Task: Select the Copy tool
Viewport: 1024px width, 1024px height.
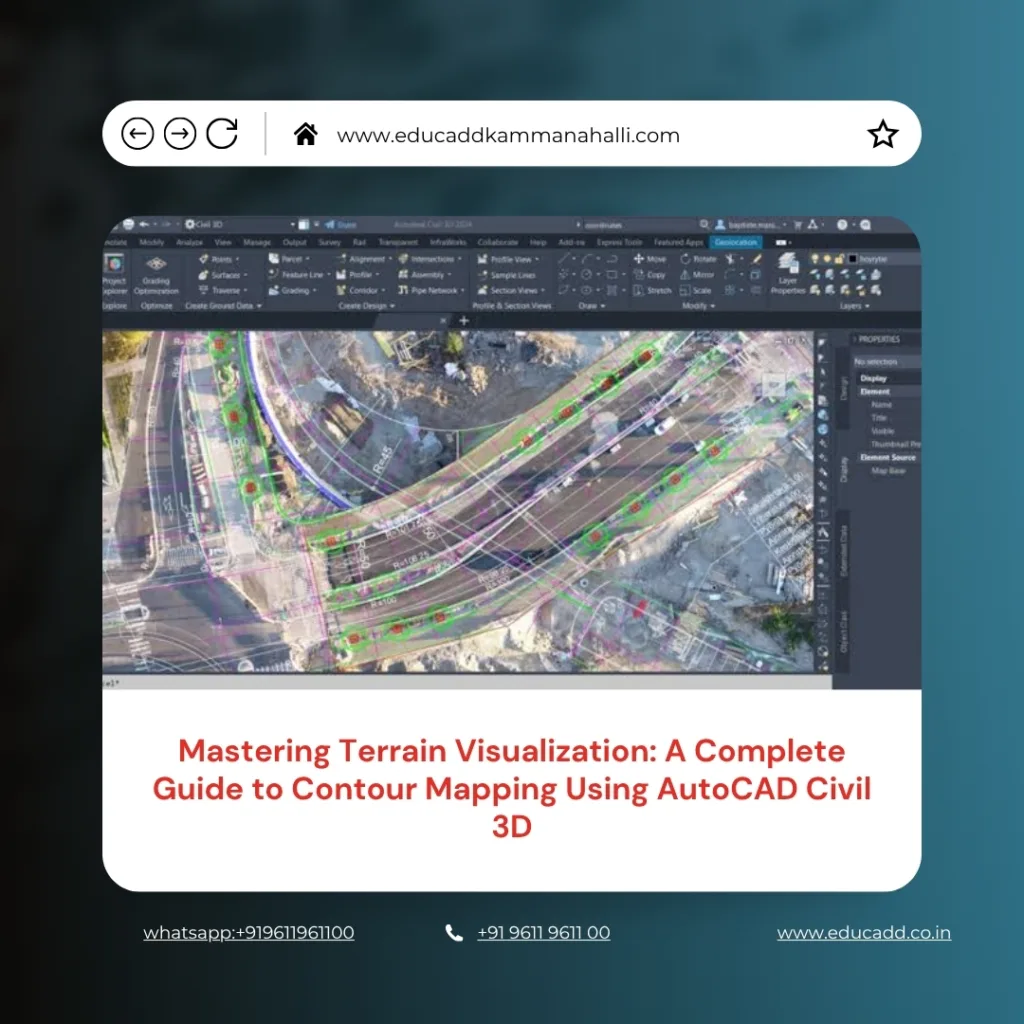Action: (650, 275)
